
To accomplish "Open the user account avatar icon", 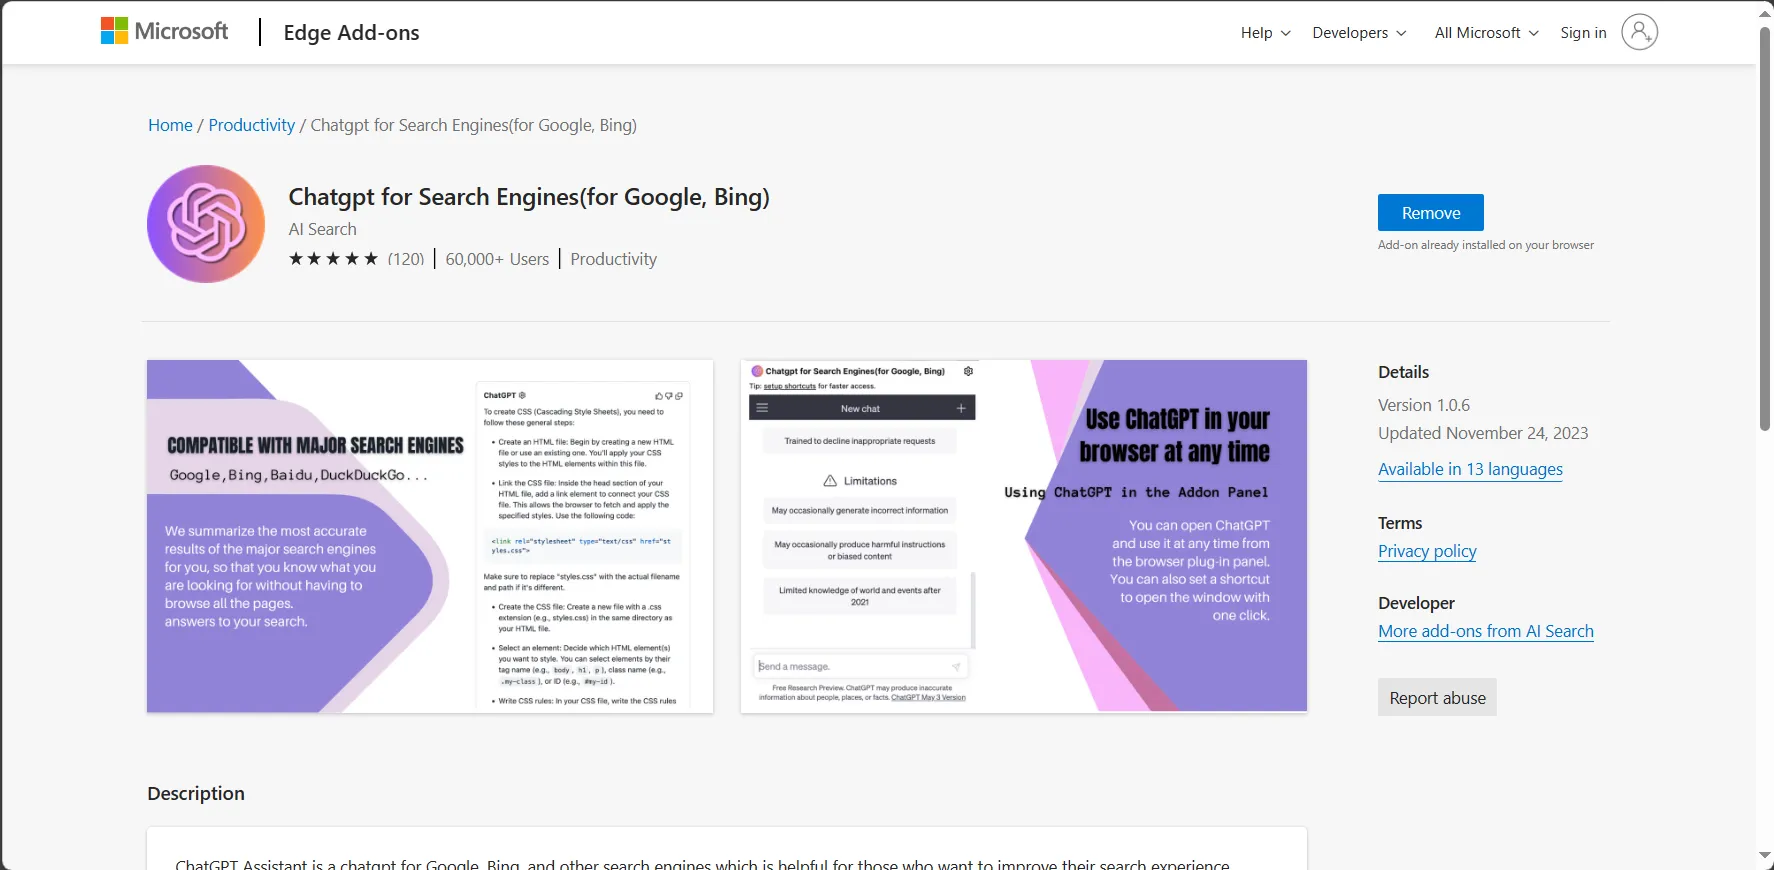I will [x=1639, y=32].
